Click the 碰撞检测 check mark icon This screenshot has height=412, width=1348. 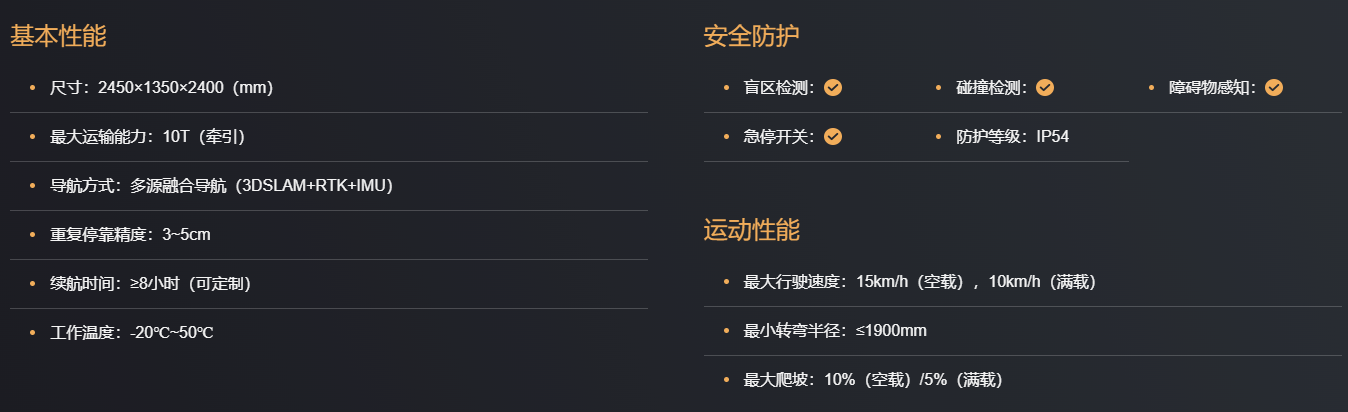pos(1045,88)
